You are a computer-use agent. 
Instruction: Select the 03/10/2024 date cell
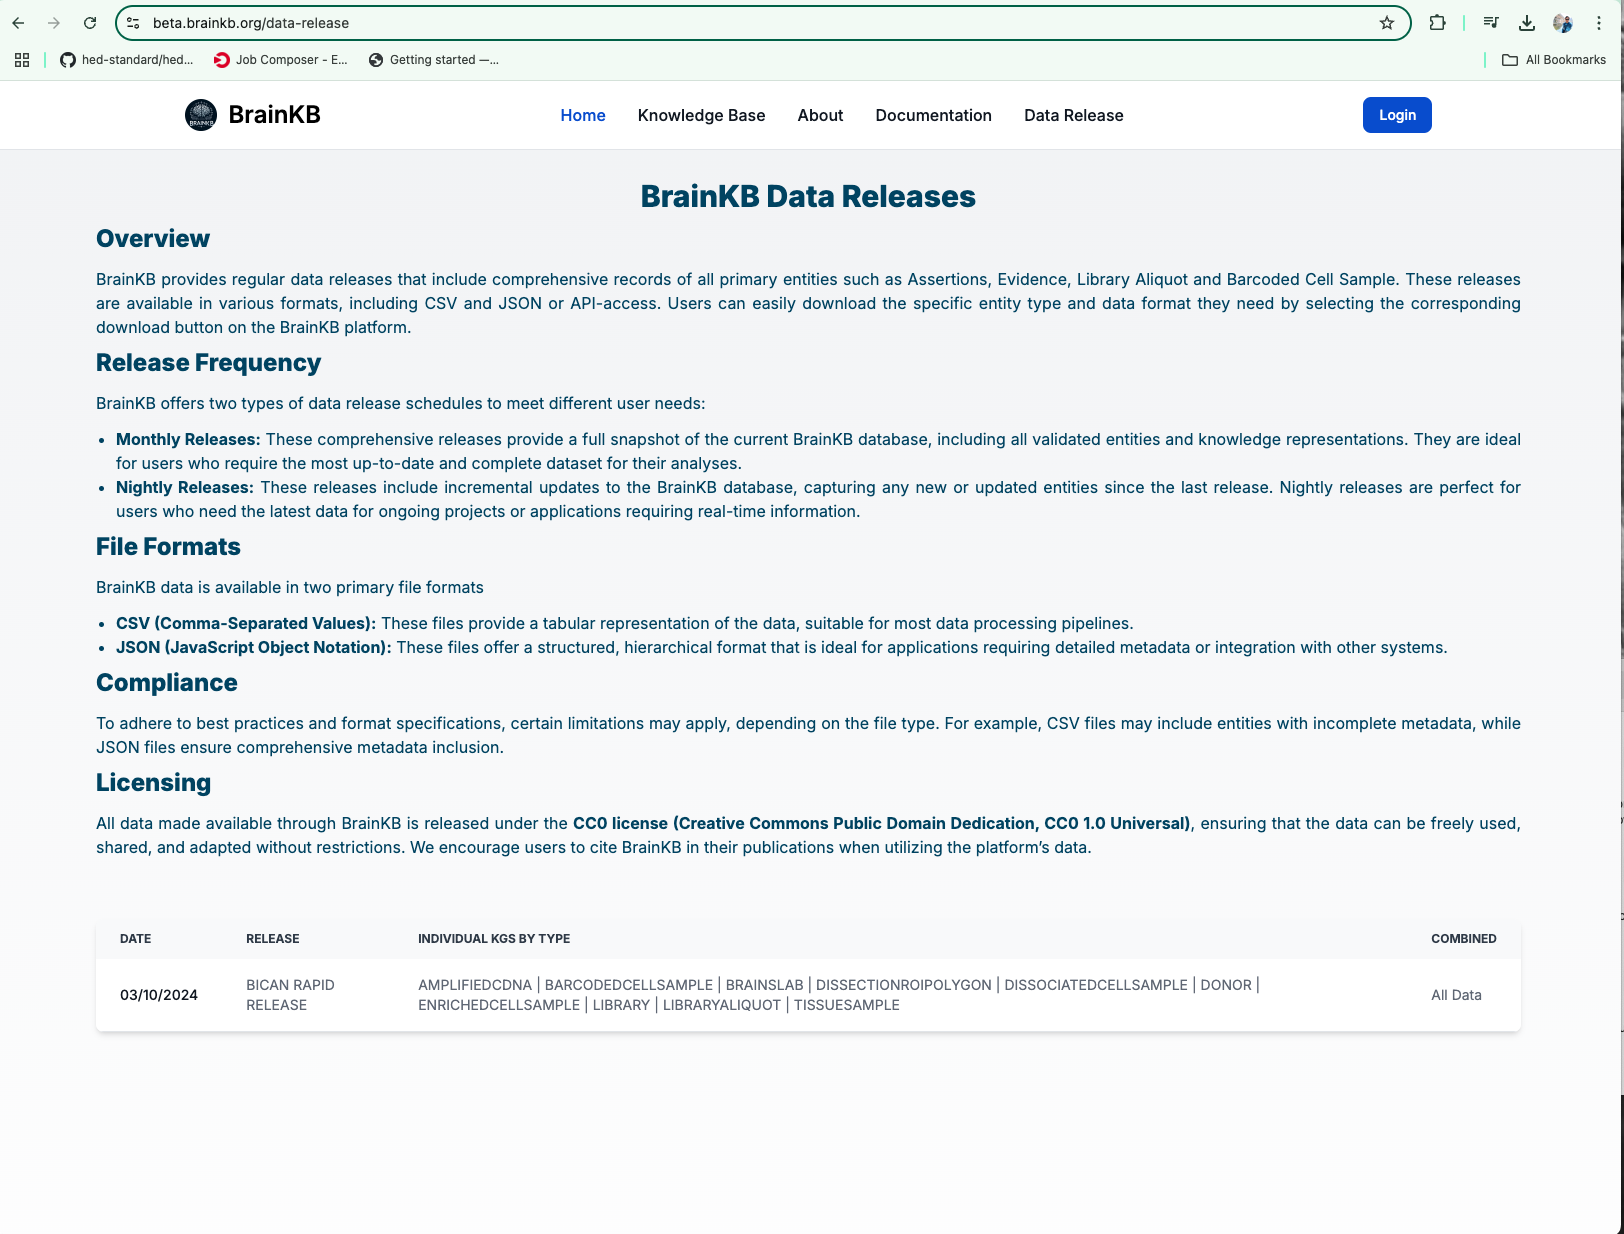coord(159,995)
